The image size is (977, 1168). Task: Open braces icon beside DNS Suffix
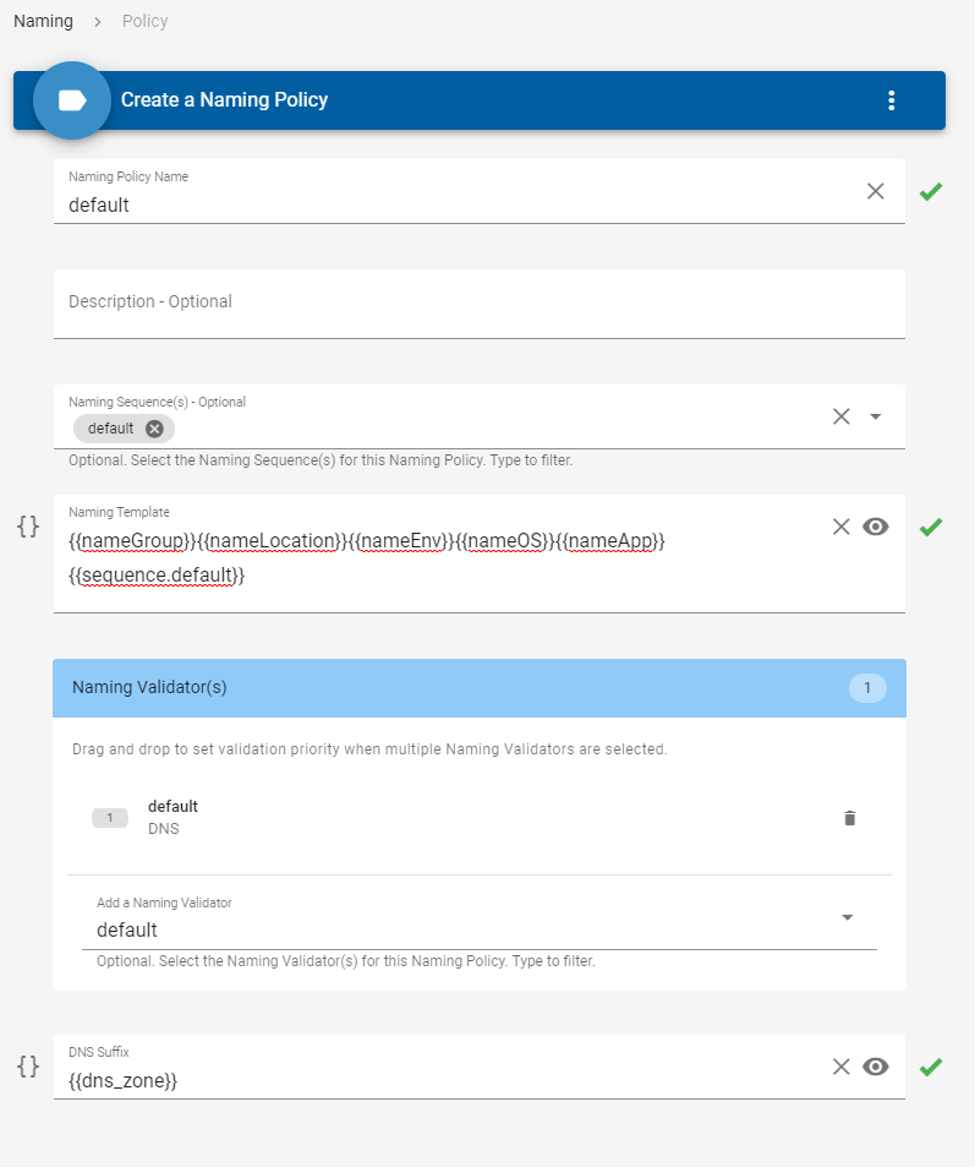tap(28, 1067)
